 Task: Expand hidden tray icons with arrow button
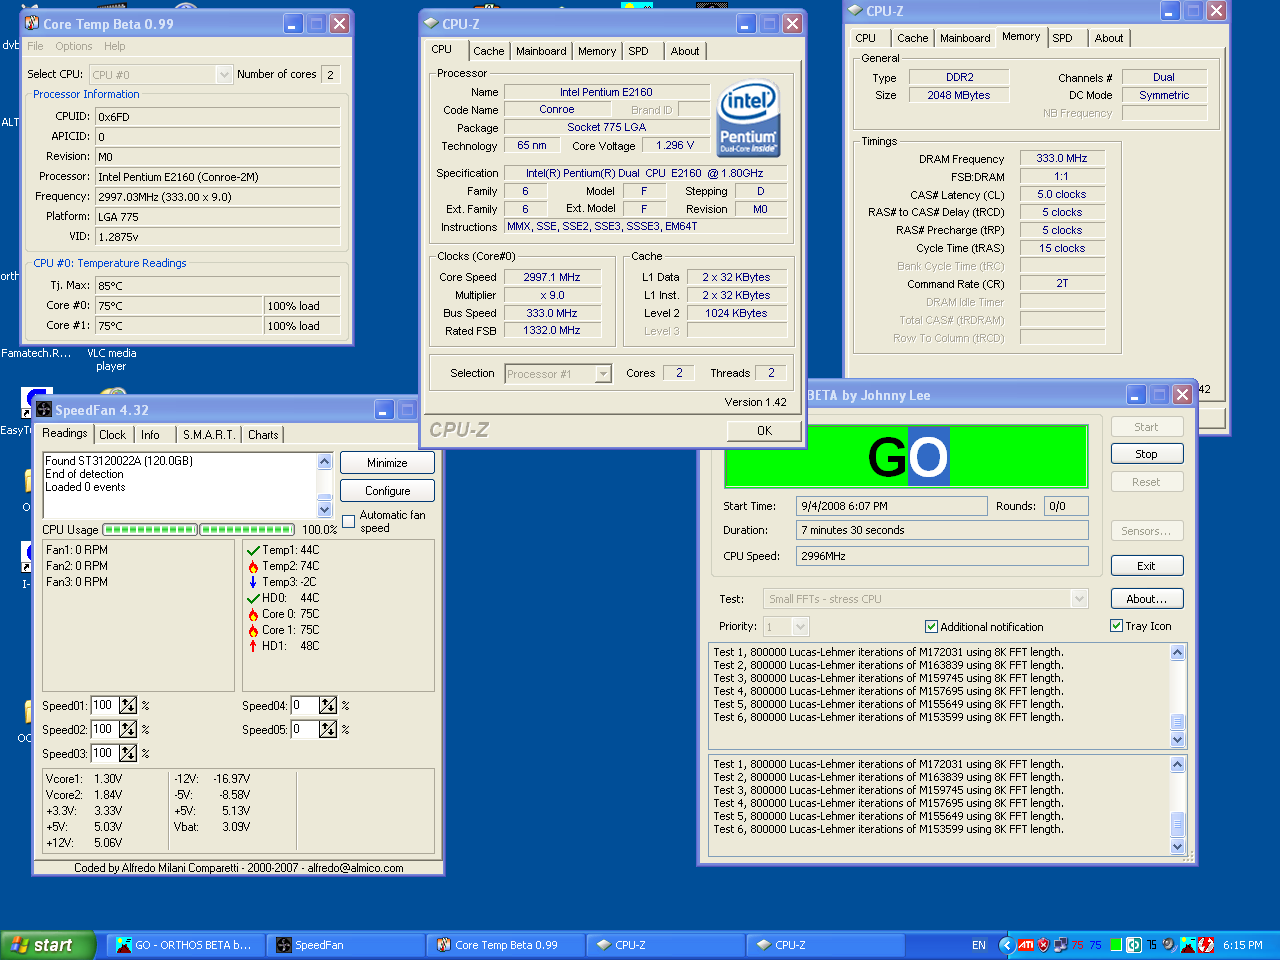click(1008, 945)
